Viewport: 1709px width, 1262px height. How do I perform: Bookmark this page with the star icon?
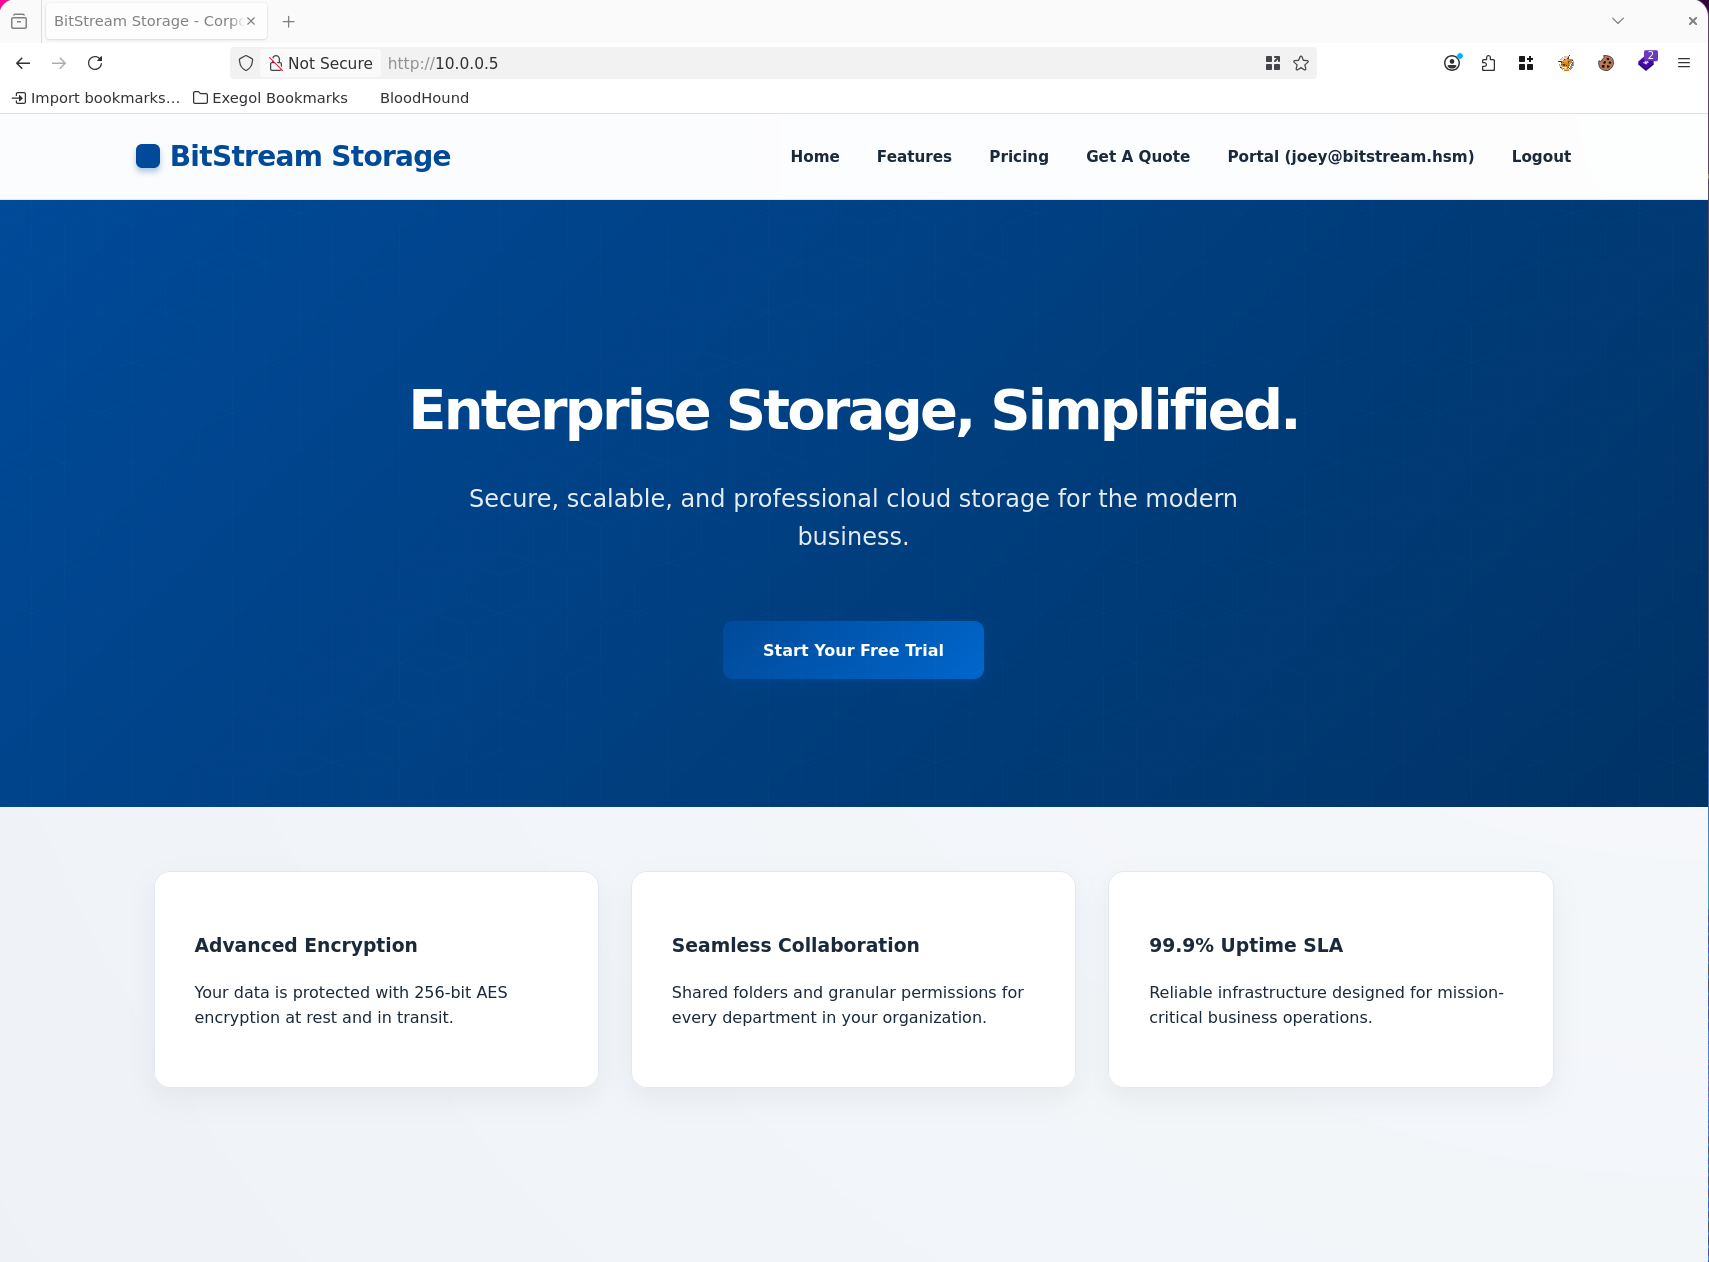tap(1301, 63)
